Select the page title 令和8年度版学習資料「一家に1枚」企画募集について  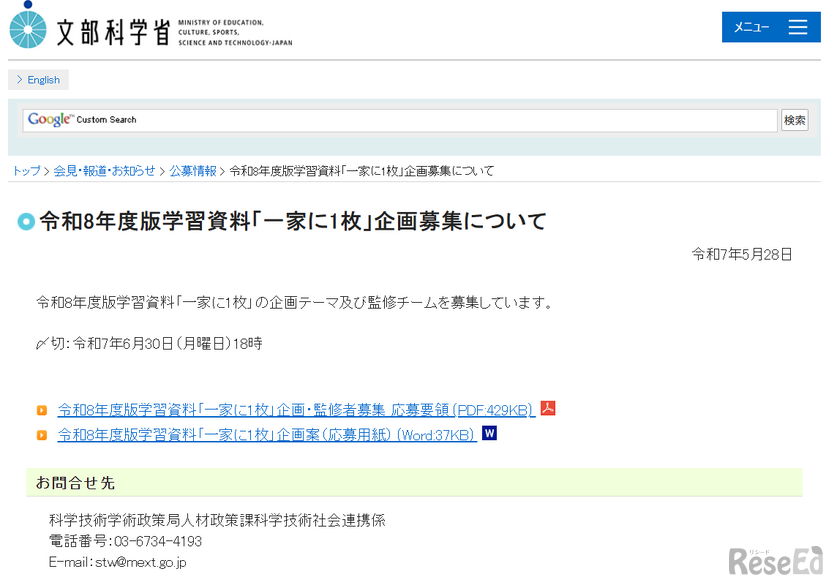click(x=293, y=221)
